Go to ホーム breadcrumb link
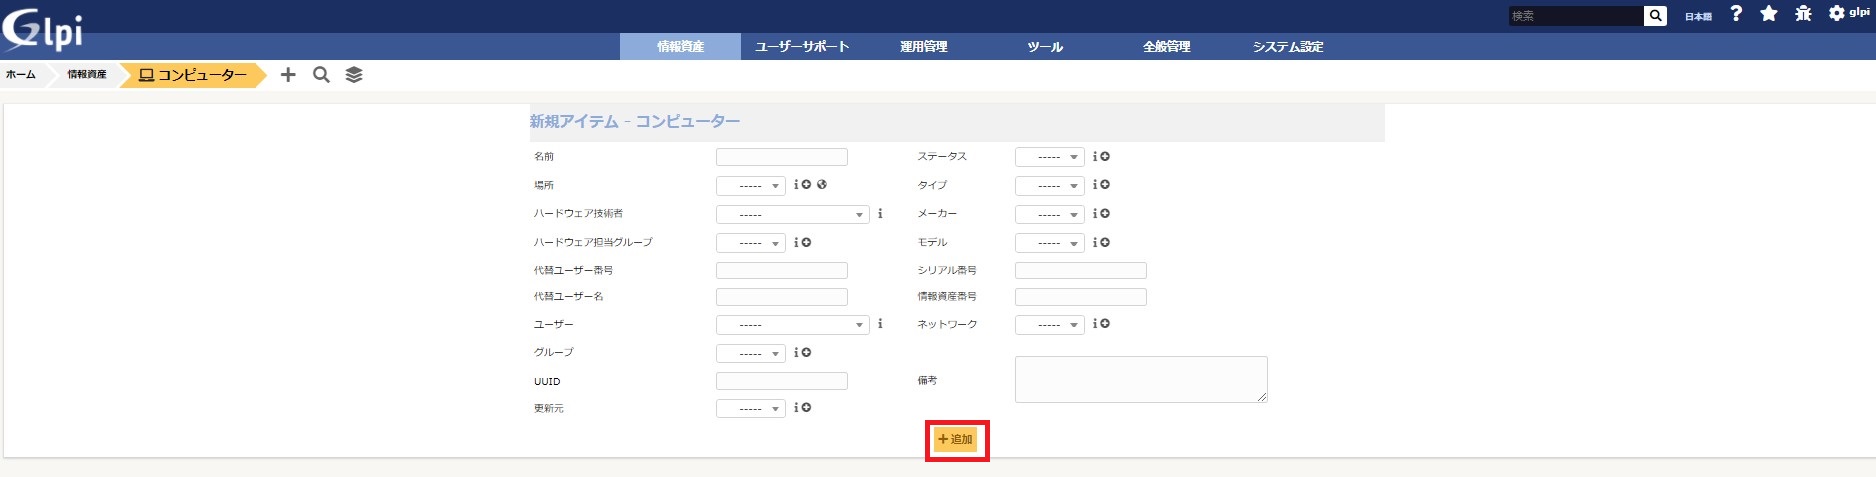This screenshot has height=477, width=1876. 21,75
